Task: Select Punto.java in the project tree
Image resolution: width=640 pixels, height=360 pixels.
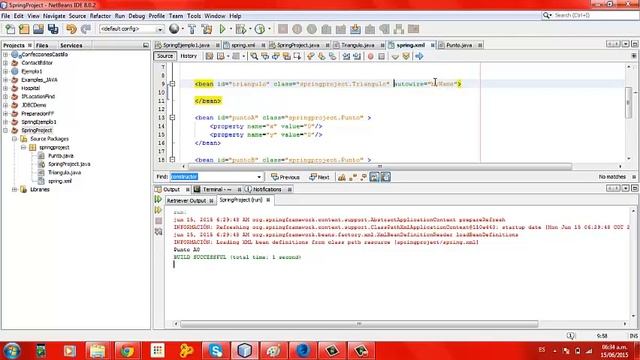Action: pyautogui.click(x=61, y=156)
